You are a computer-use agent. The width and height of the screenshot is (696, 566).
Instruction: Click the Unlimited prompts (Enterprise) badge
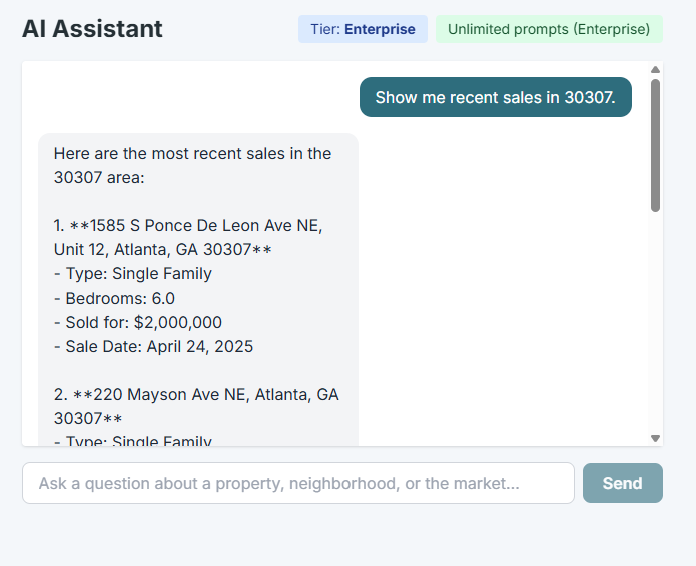[x=549, y=29]
